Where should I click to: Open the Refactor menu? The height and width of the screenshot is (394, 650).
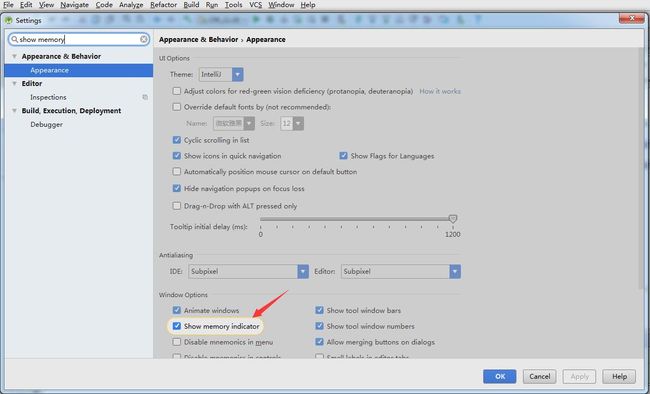click(163, 5)
